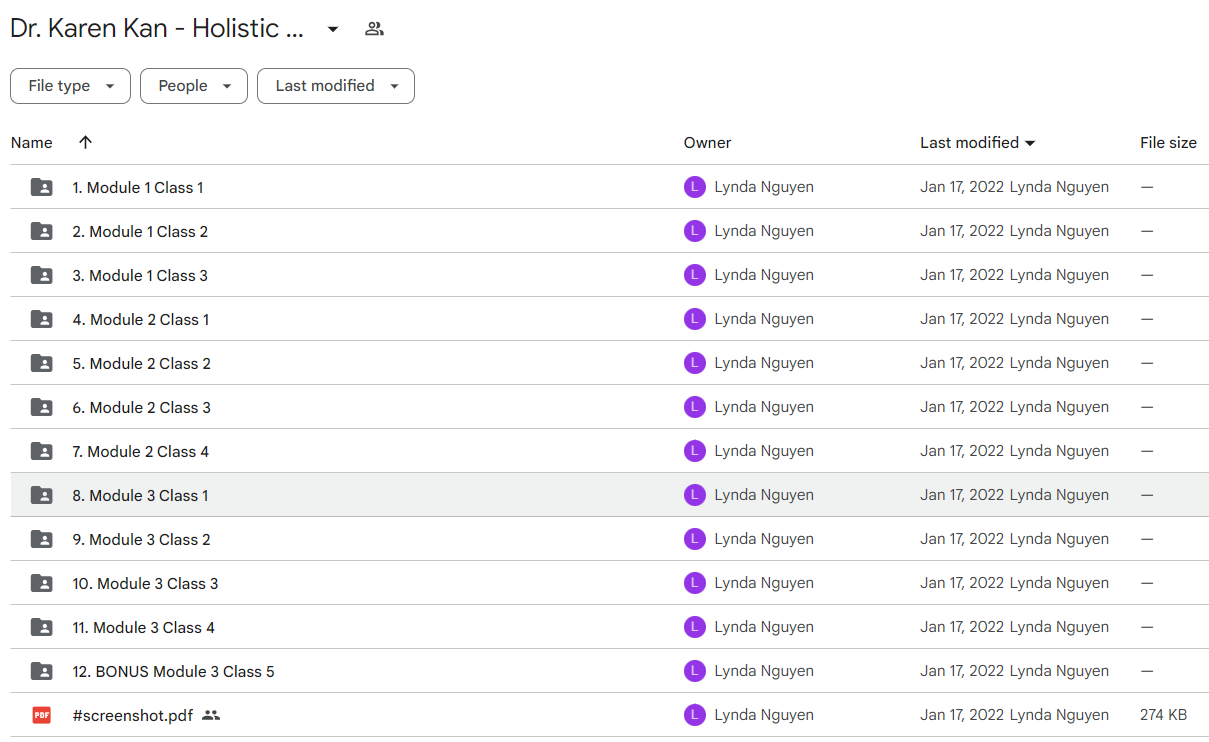This screenshot has width=1209, height=742.
Task: Select folder name 4. Module 2 Class 1
Action: click(141, 320)
